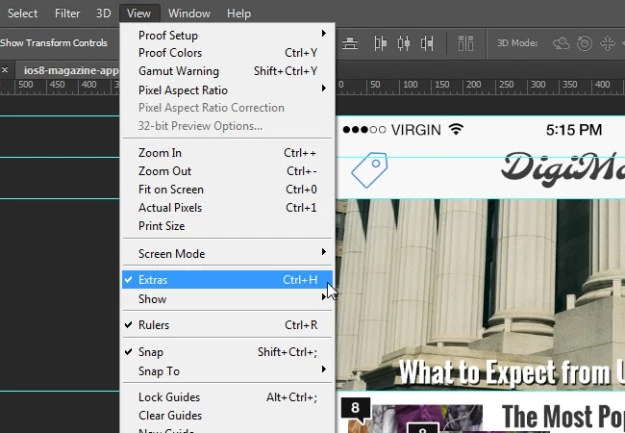The width and height of the screenshot is (625, 433).
Task: Open the Filter menu
Action: tap(67, 13)
